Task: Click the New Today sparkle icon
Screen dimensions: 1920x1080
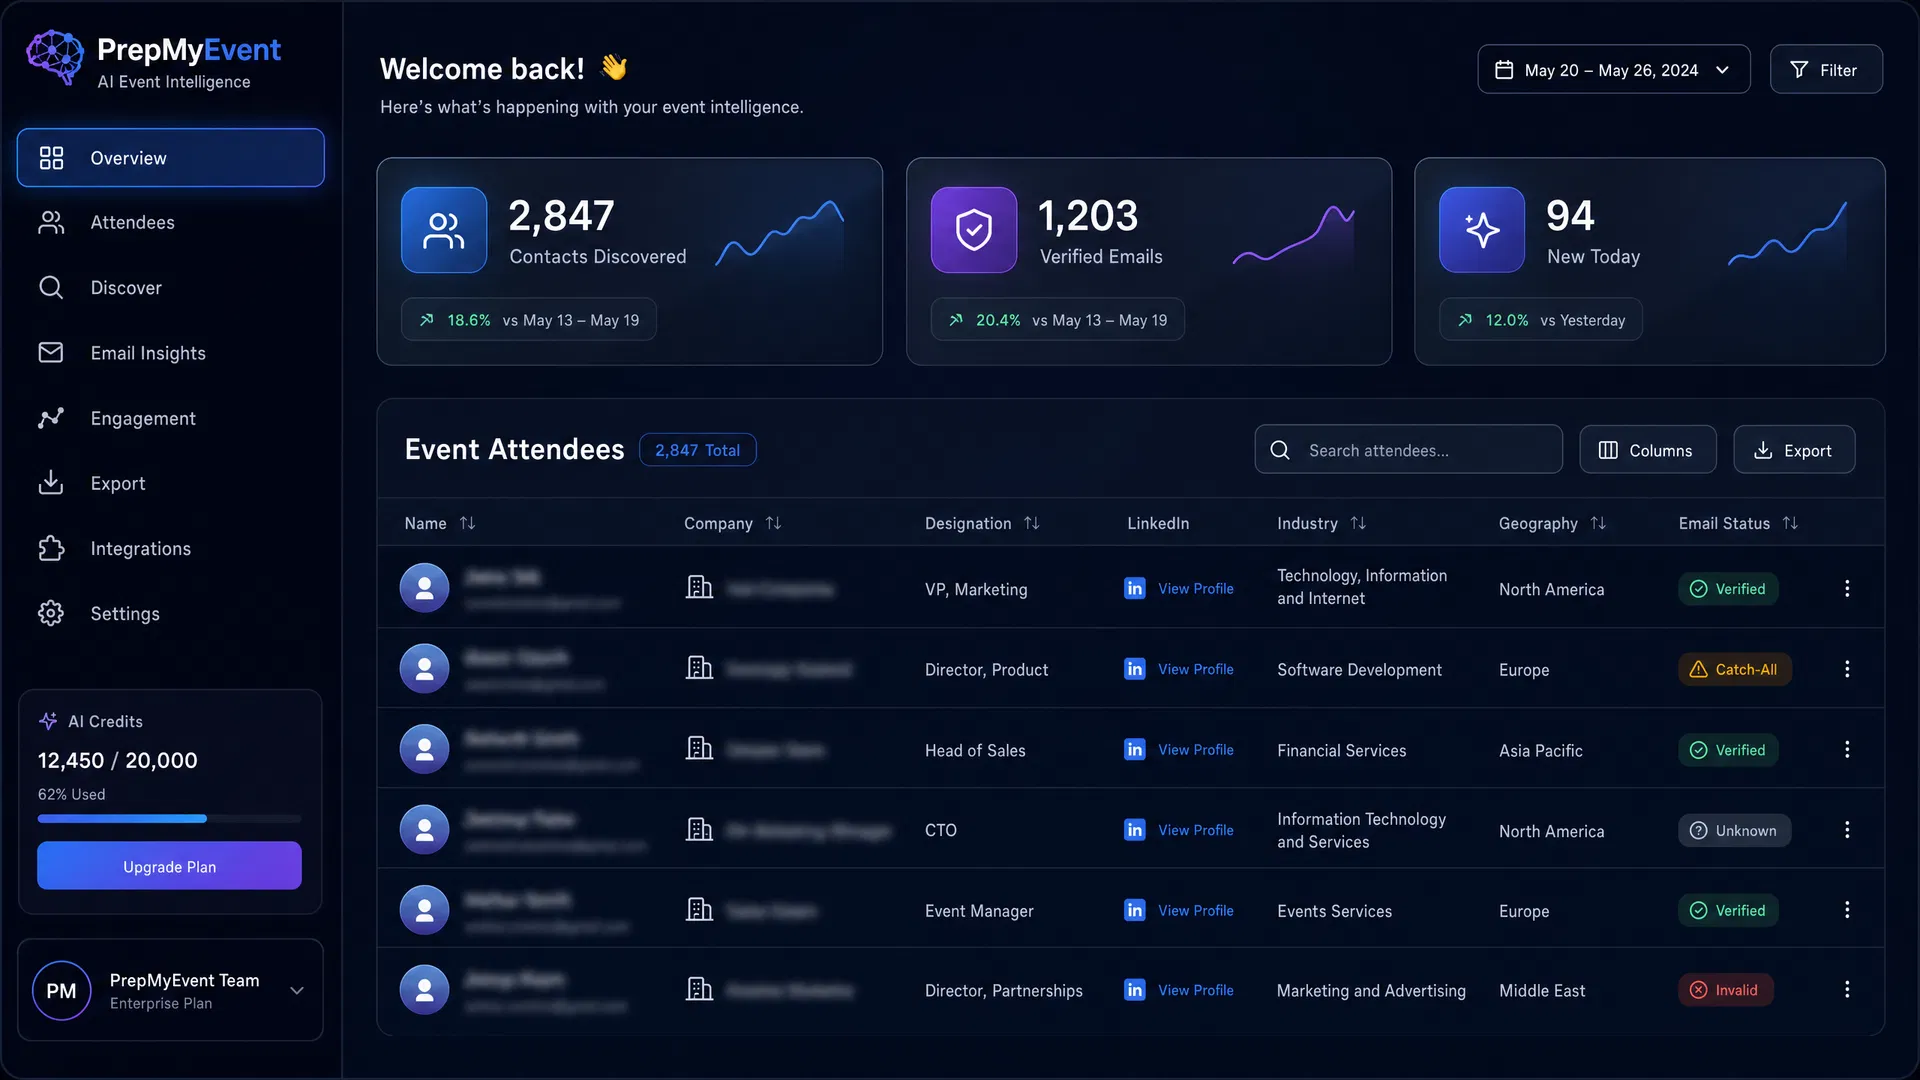Action: pos(1482,230)
